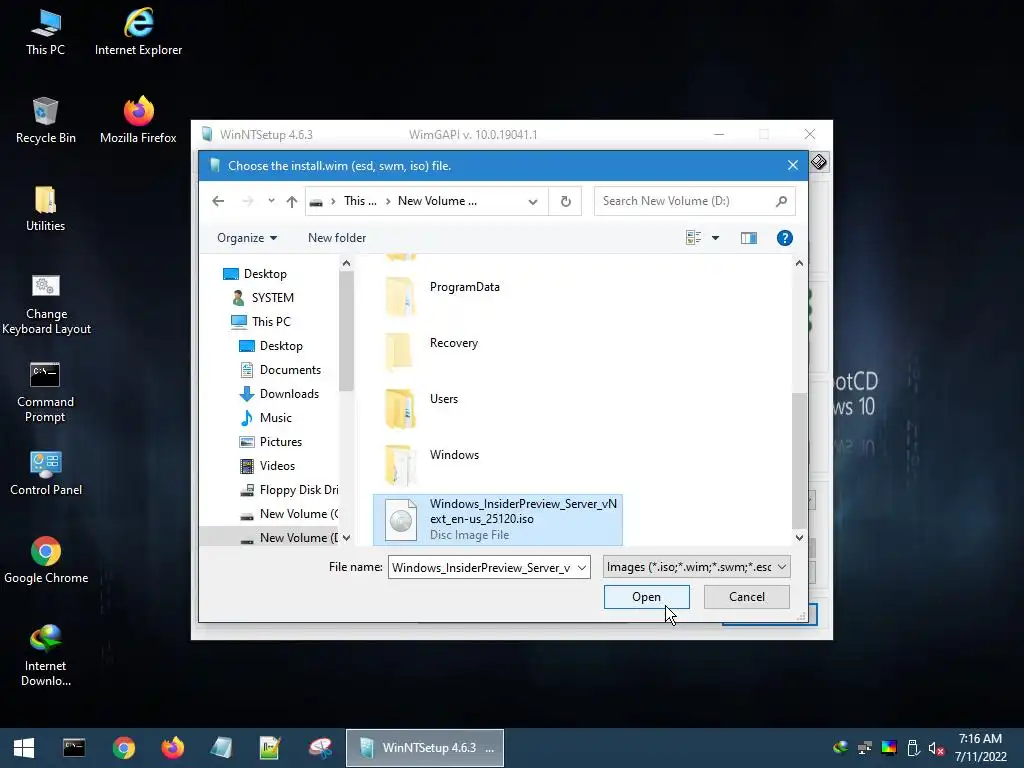
Task: Click the USB eject tray icon
Action: 913,748
